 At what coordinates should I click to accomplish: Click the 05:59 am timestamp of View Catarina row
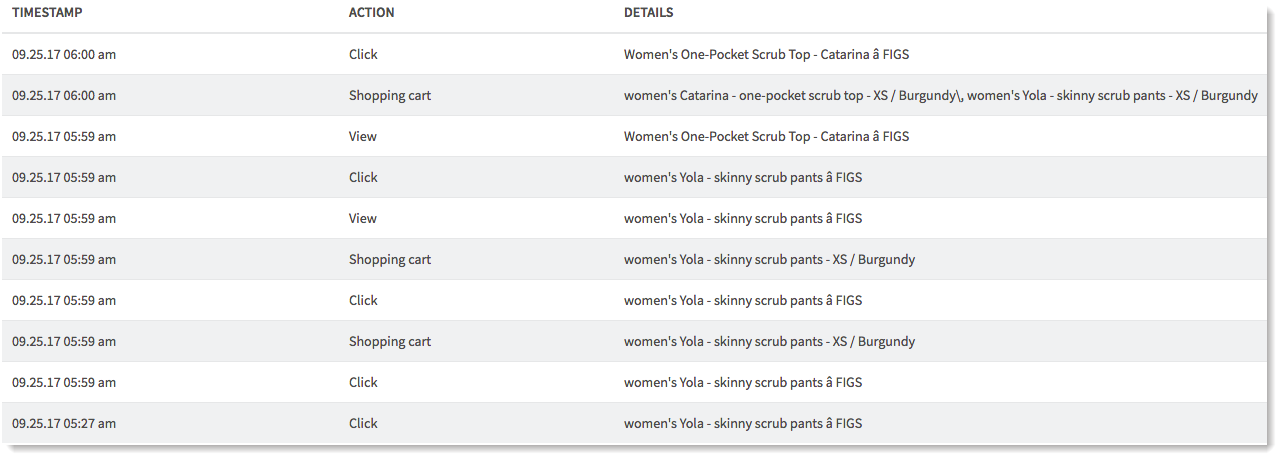(64, 137)
